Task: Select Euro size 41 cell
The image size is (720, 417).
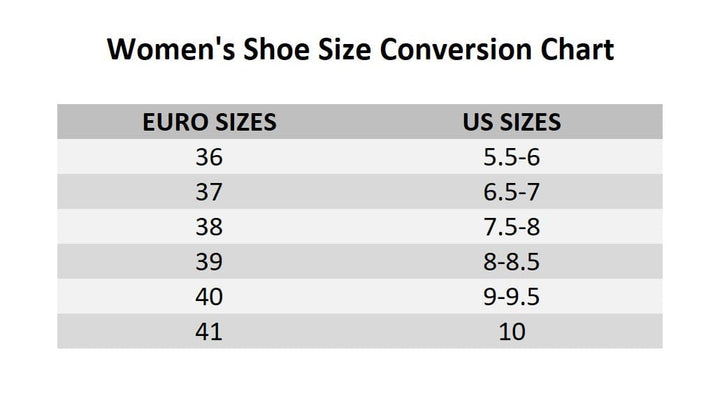Action: coord(209,332)
